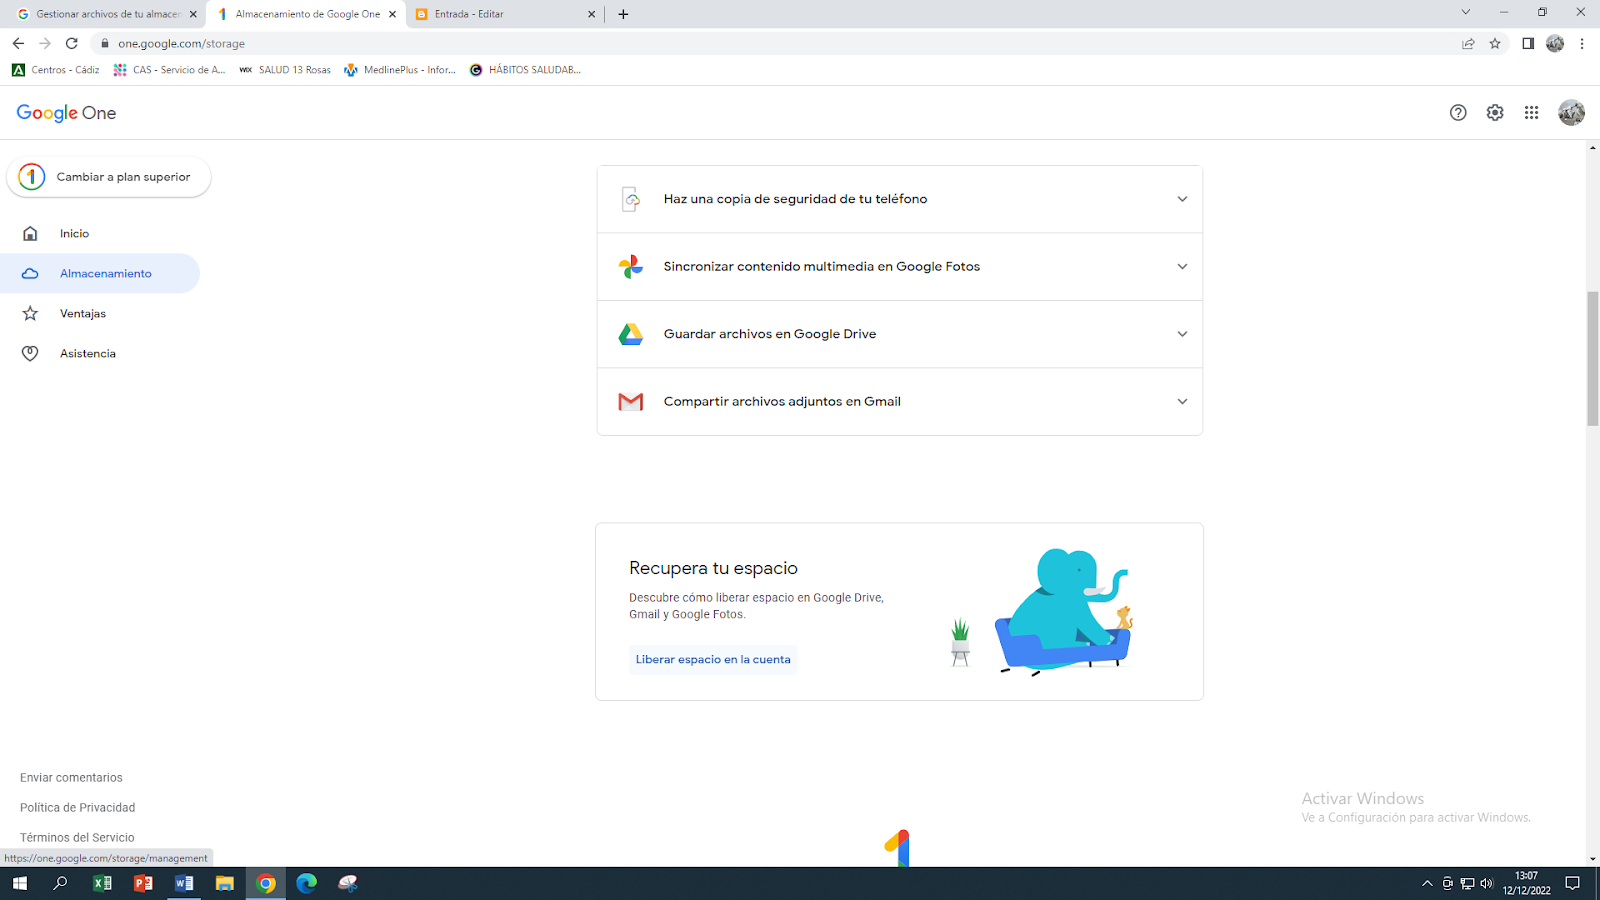Open the Google apps grid
Screen dimensions: 1600x900
click(1531, 113)
